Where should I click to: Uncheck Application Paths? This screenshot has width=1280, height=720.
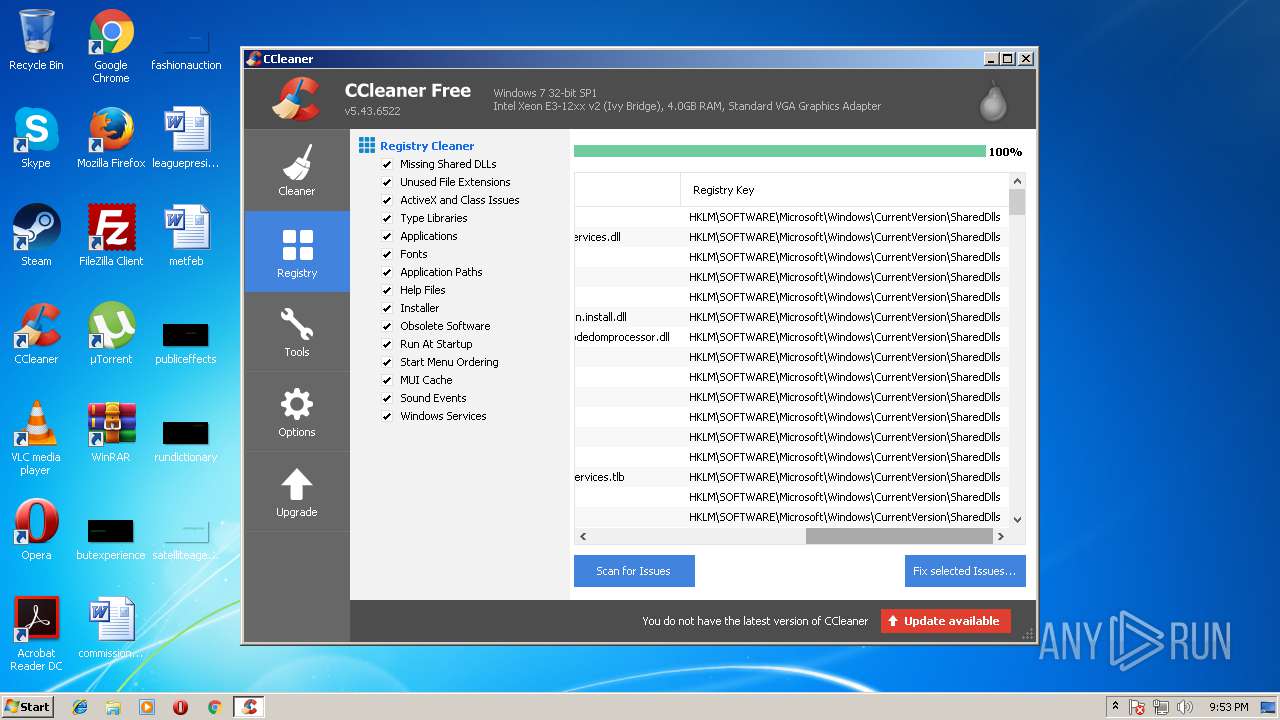pyautogui.click(x=387, y=273)
